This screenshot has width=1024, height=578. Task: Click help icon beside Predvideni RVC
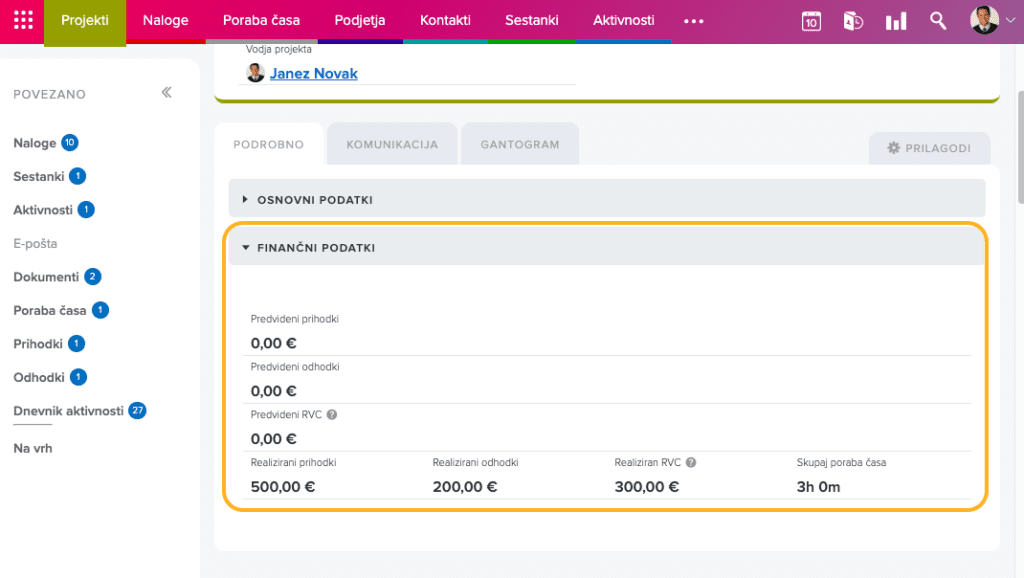point(332,414)
